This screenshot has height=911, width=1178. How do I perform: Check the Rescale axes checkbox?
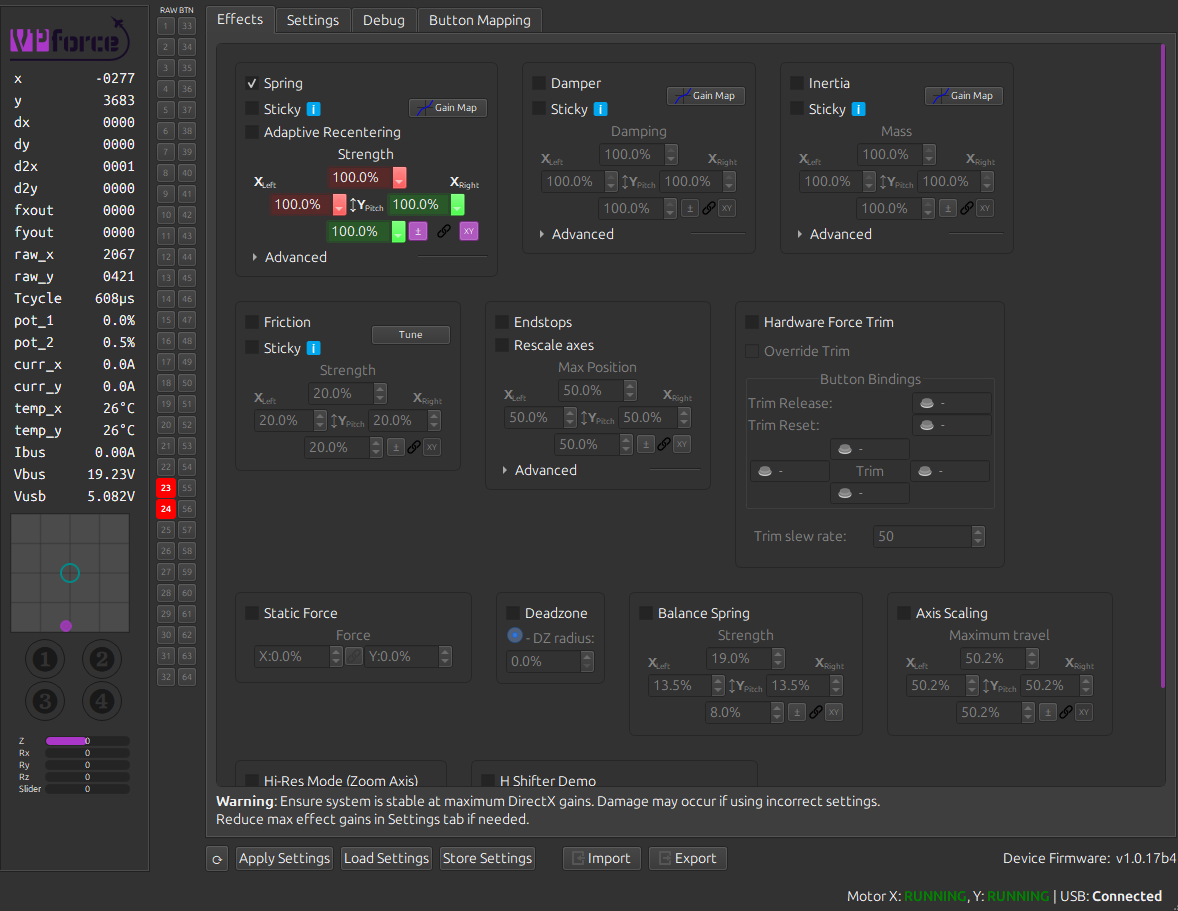(x=502, y=345)
